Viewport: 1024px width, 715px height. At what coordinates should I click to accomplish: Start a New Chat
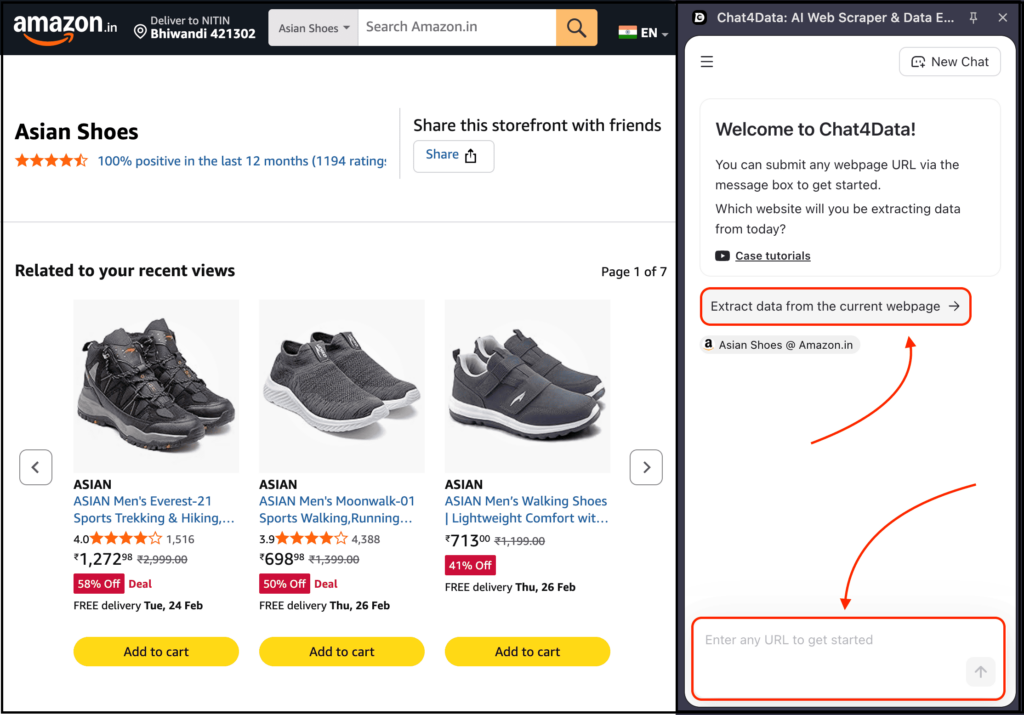click(x=950, y=62)
